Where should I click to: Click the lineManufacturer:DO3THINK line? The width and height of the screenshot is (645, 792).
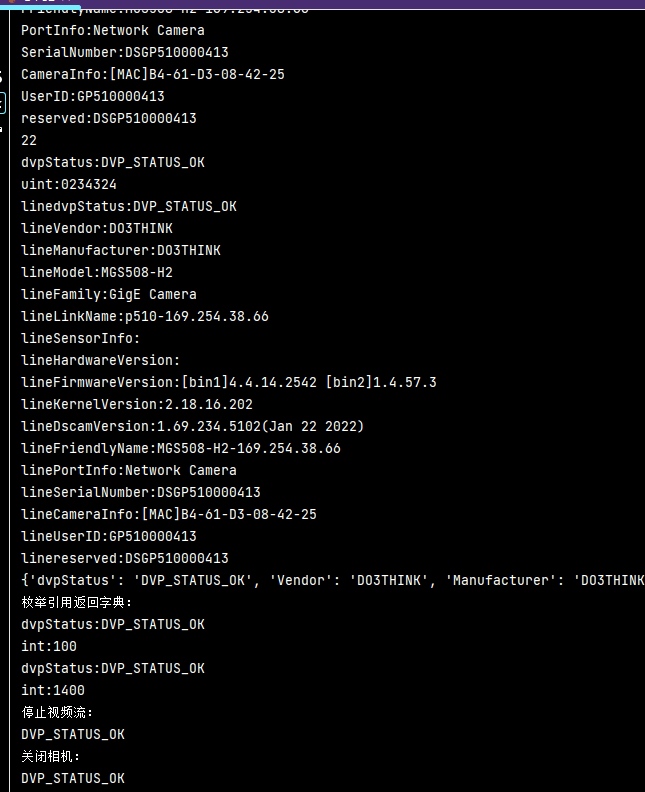point(121,250)
